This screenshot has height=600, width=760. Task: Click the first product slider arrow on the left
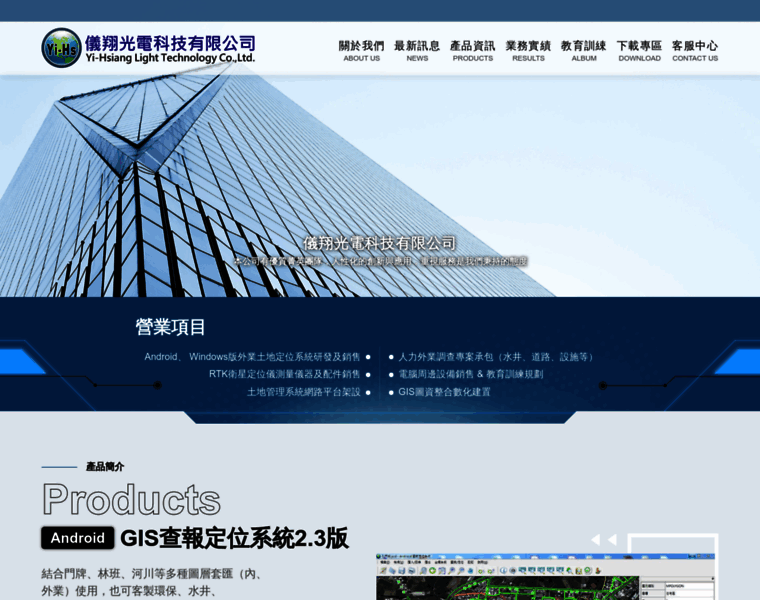pos(596,539)
